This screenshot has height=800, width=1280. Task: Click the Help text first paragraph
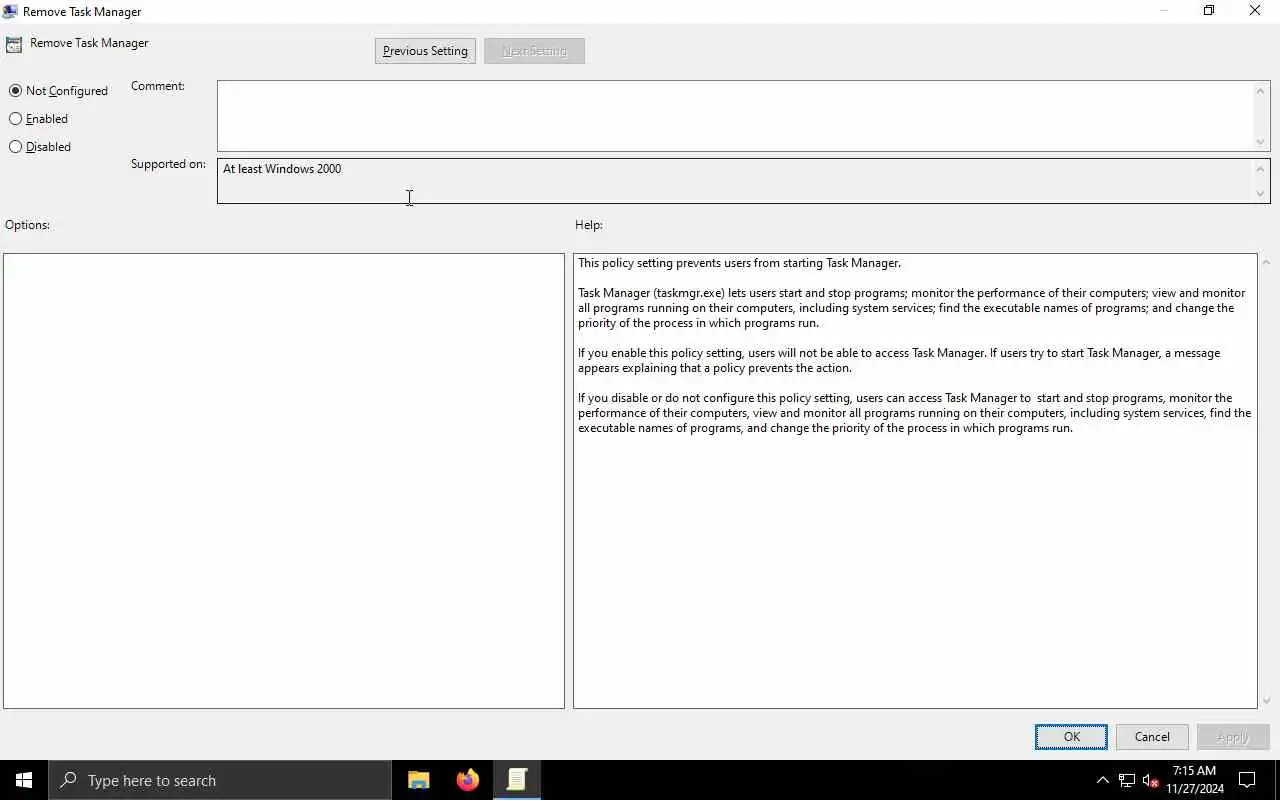tap(739, 263)
